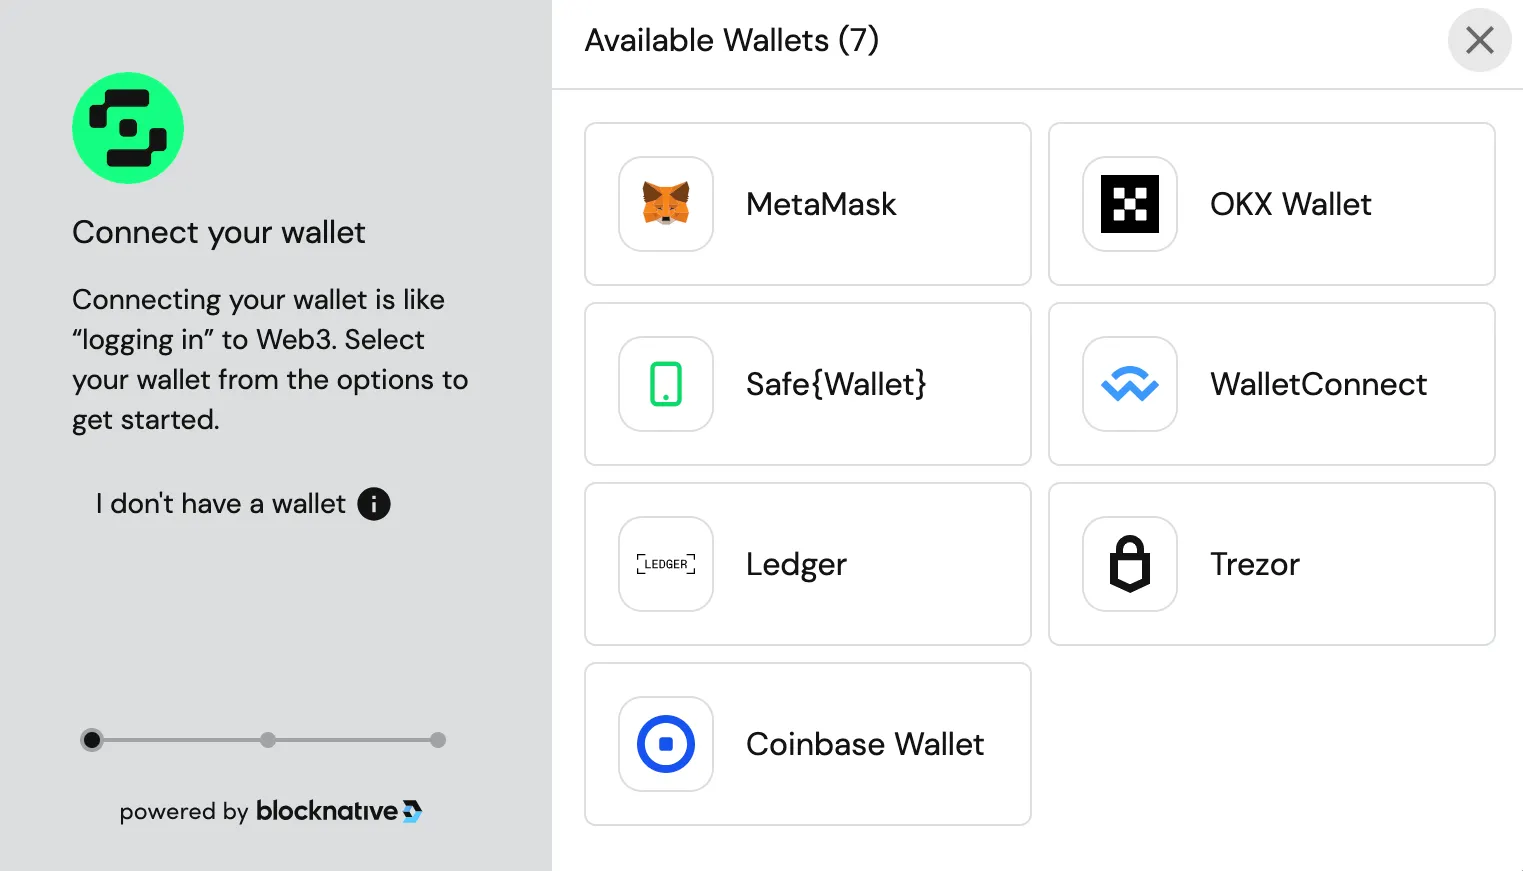Image resolution: width=1523 pixels, height=871 pixels.
Task: Click the Trezor padlock icon
Action: tap(1130, 564)
